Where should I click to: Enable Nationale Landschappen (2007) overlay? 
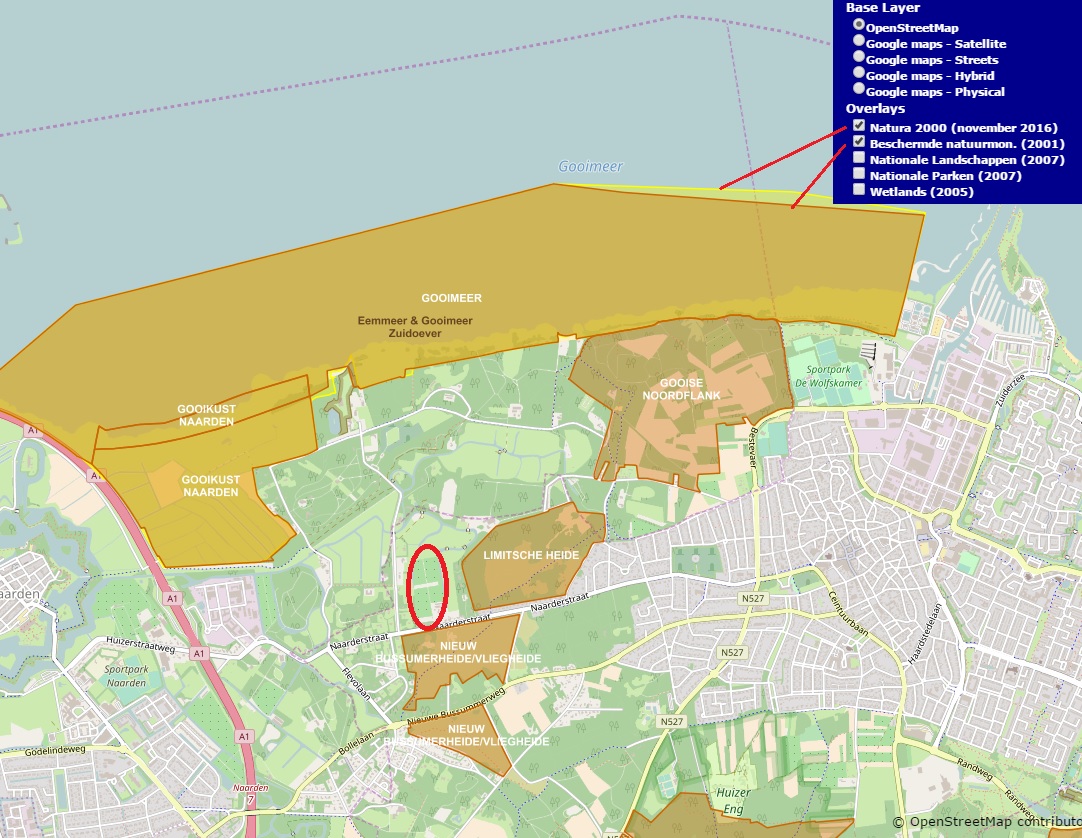tap(858, 157)
